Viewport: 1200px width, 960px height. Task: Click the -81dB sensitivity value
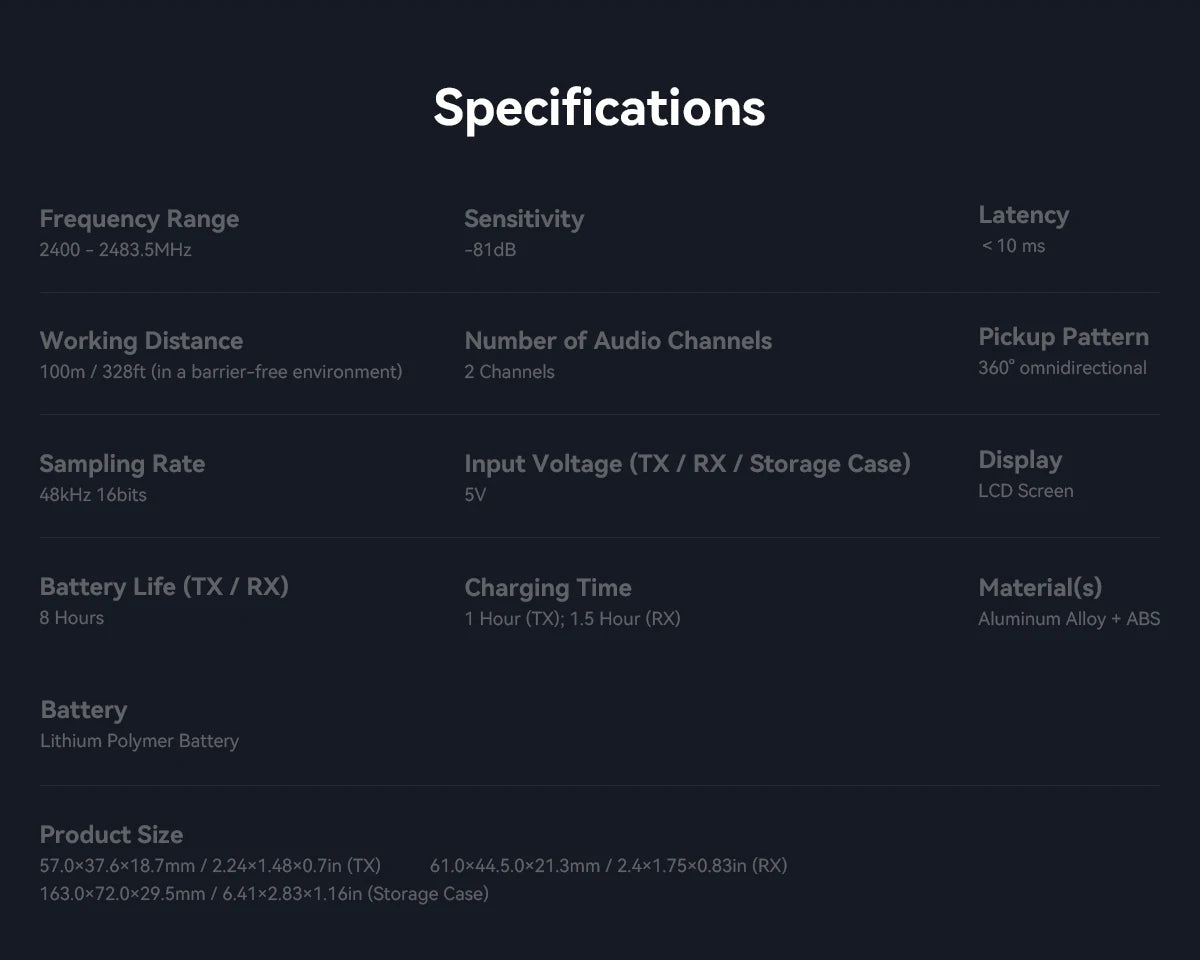tap(490, 250)
